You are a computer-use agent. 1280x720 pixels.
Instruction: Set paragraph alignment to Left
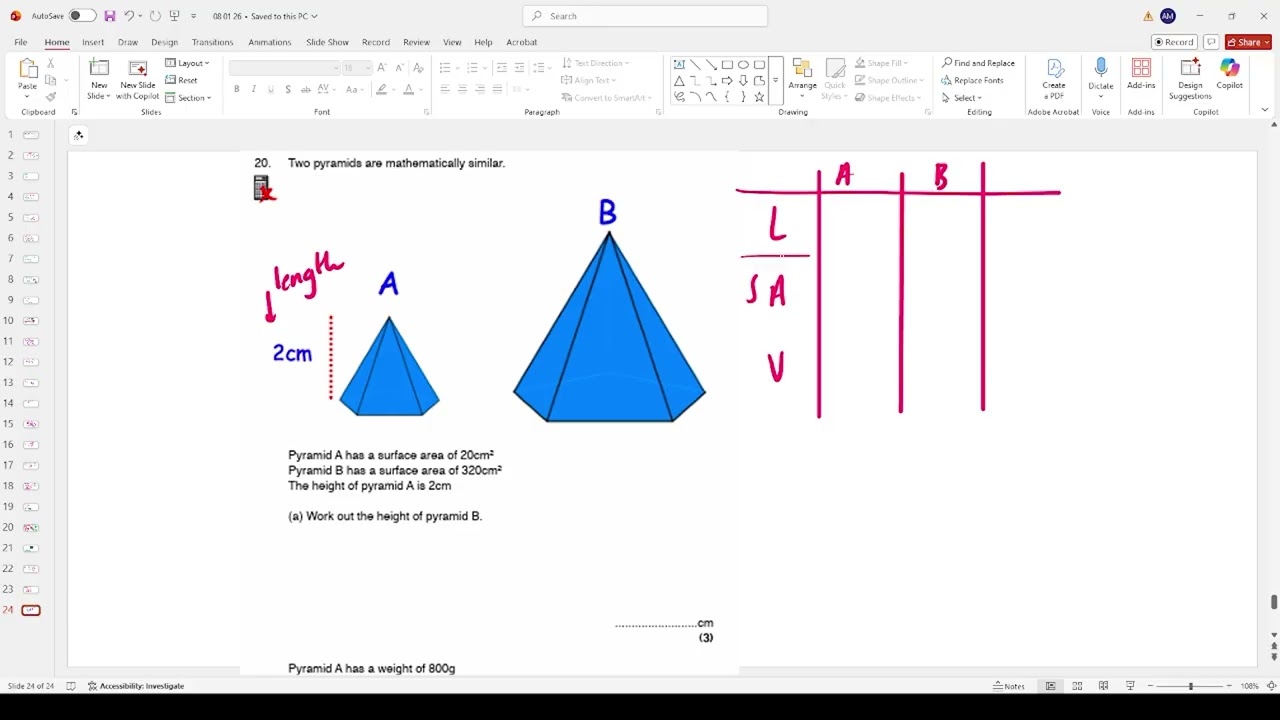(x=445, y=89)
